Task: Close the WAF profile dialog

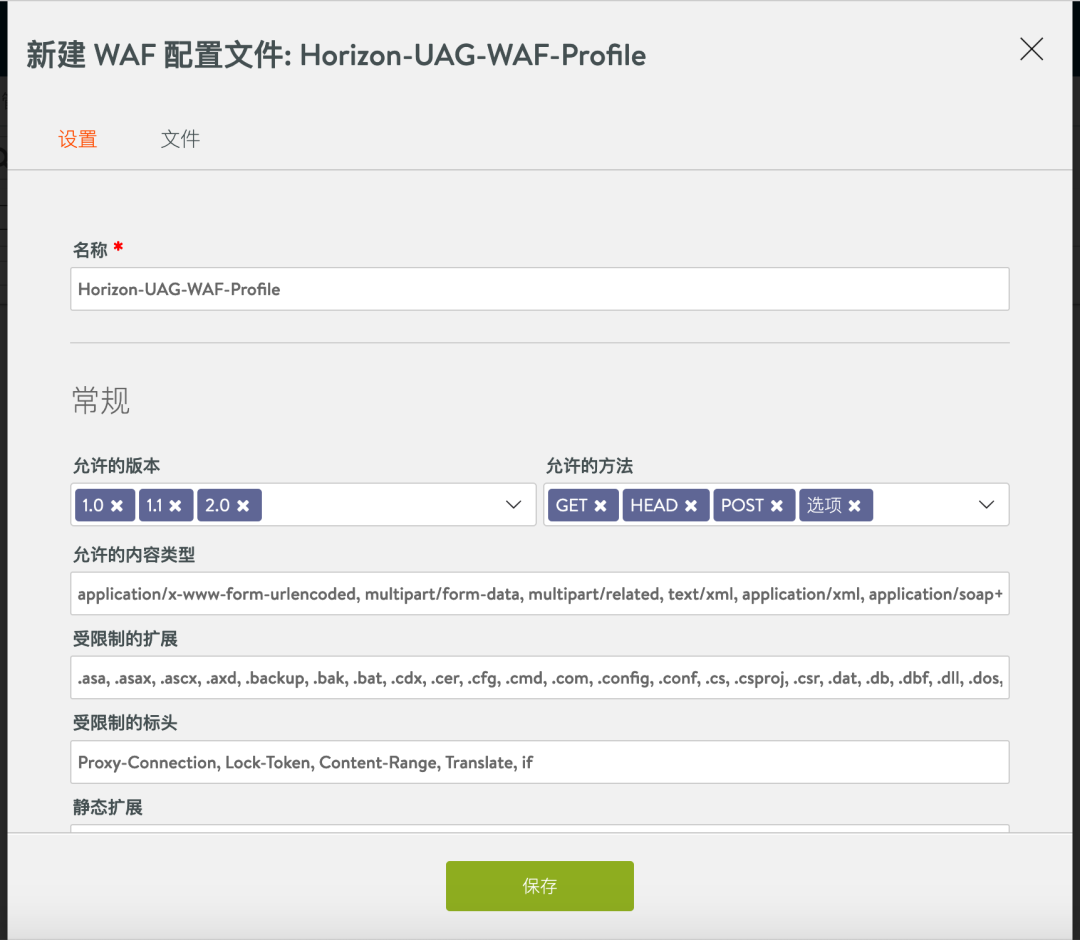Action: pyautogui.click(x=1031, y=49)
